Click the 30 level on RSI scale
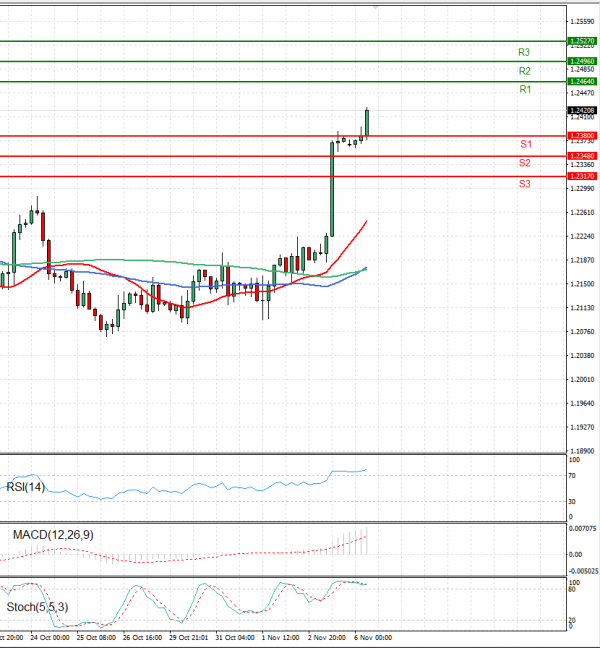This screenshot has width=600, height=648. click(x=572, y=502)
